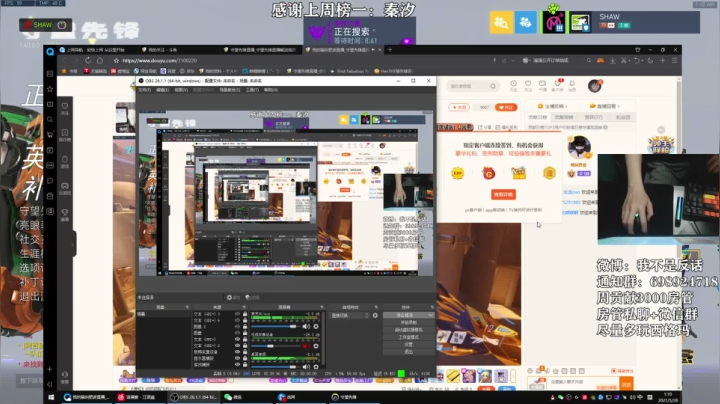Image resolution: width=720 pixels, height=404 pixels.
Task: Open OBS 场景集合(S) menu
Action: 230,90
